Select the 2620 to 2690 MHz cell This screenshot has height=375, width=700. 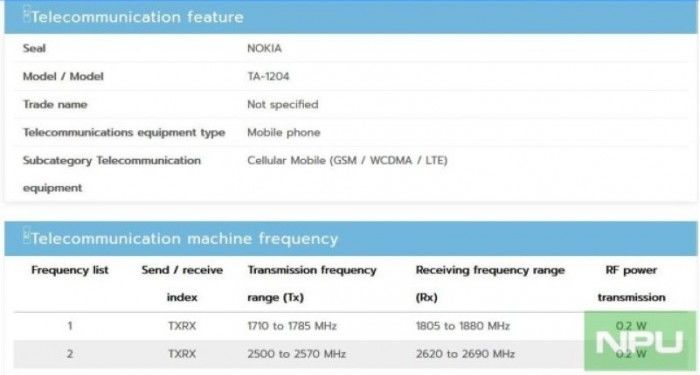(465, 354)
